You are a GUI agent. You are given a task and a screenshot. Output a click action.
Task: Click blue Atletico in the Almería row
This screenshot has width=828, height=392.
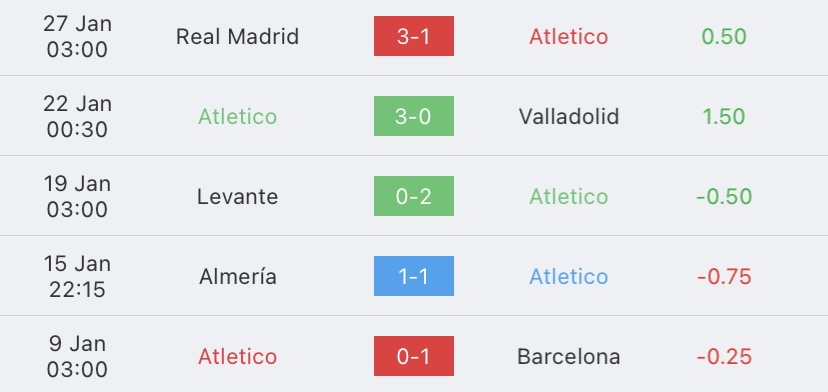(569, 276)
